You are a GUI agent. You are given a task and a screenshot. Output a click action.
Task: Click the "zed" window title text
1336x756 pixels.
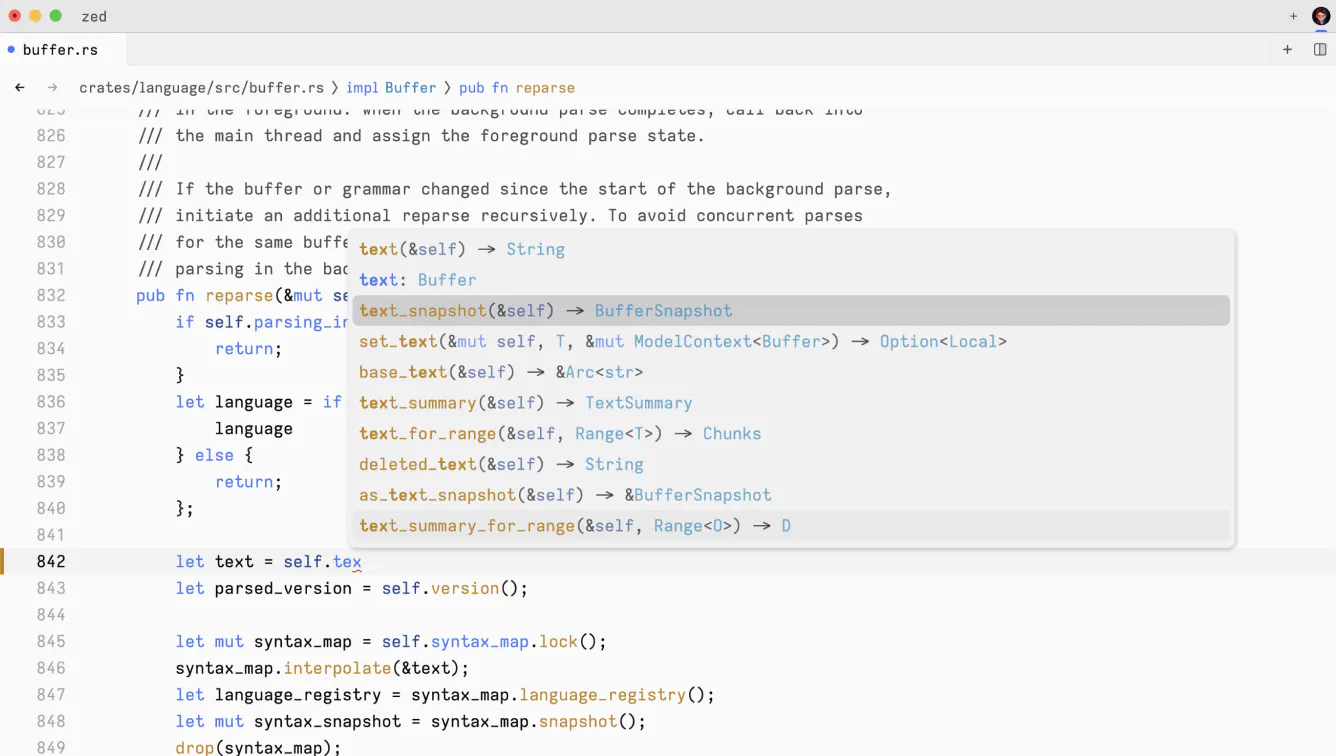point(94,16)
